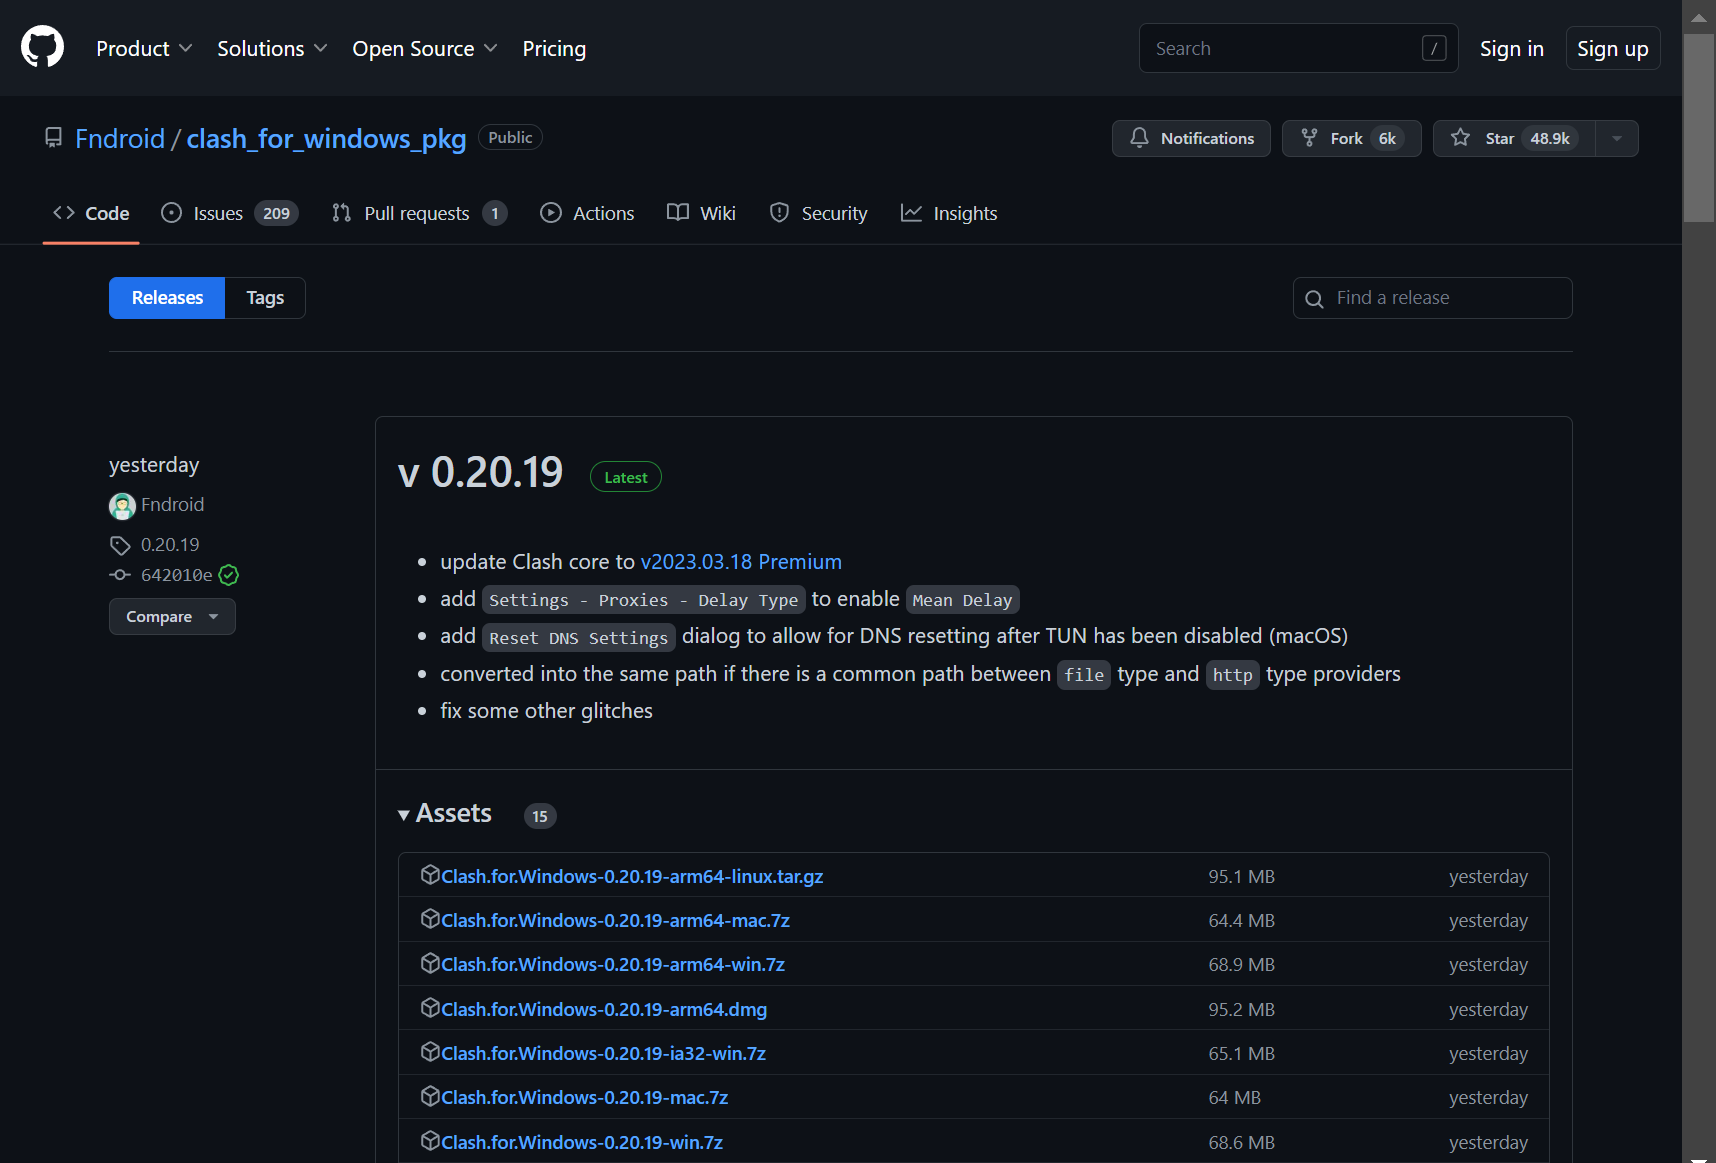
Task: Click the tag icon next to 0.20.19
Action: (120, 545)
